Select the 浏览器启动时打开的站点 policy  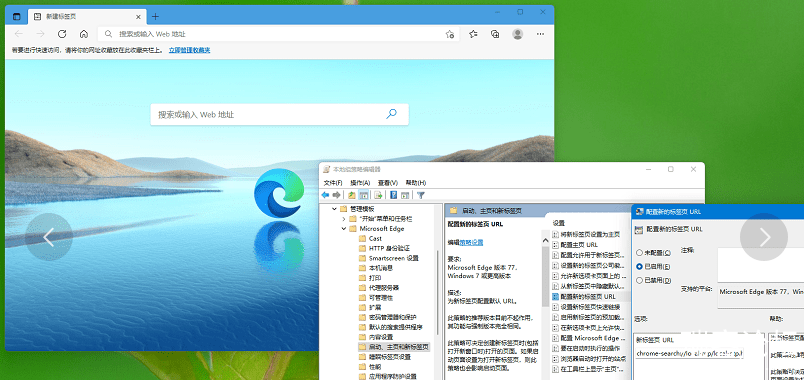(589, 358)
